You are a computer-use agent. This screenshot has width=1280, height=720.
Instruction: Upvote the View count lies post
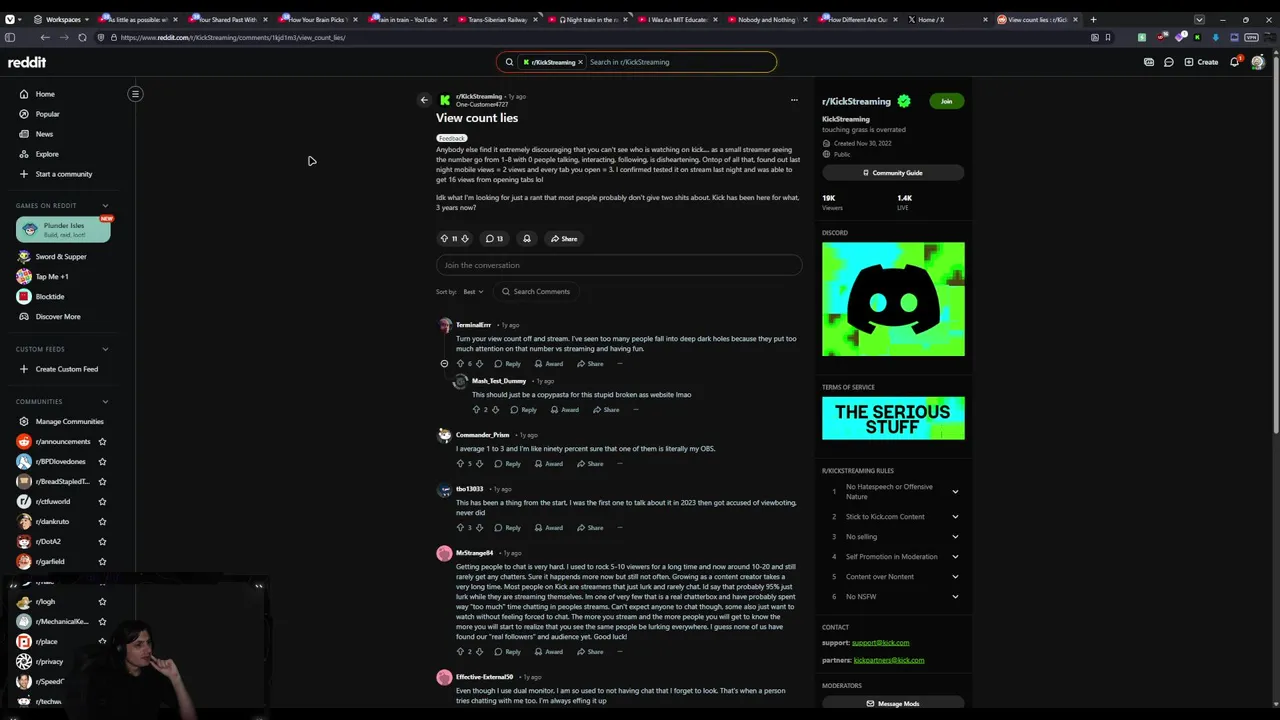click(x=444, y=239)
